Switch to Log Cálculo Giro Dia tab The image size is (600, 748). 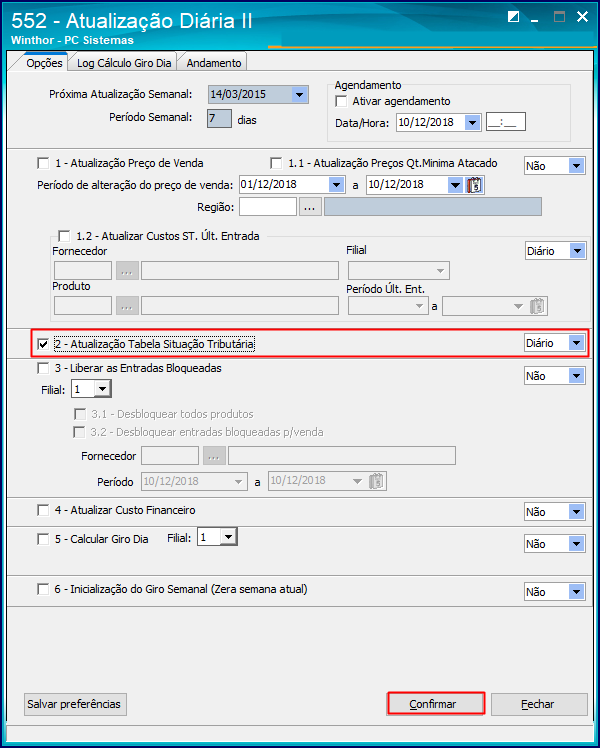[x=124, y=63]
